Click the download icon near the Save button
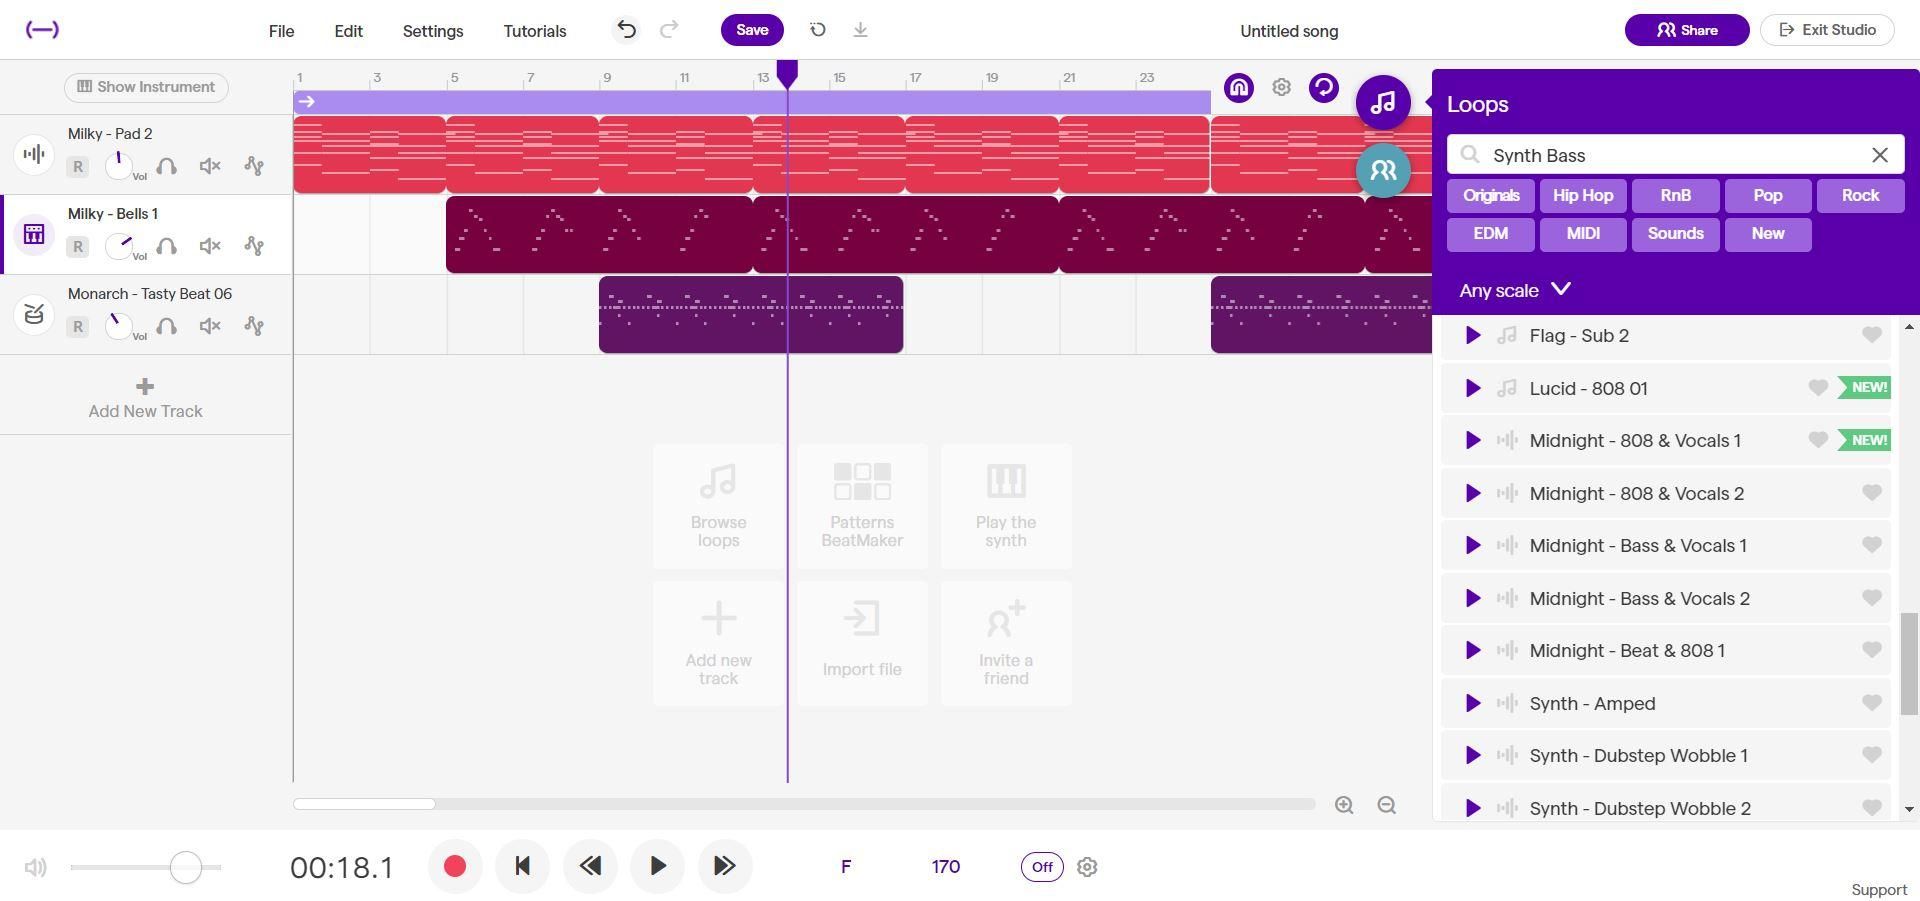 tap(860, 30)
